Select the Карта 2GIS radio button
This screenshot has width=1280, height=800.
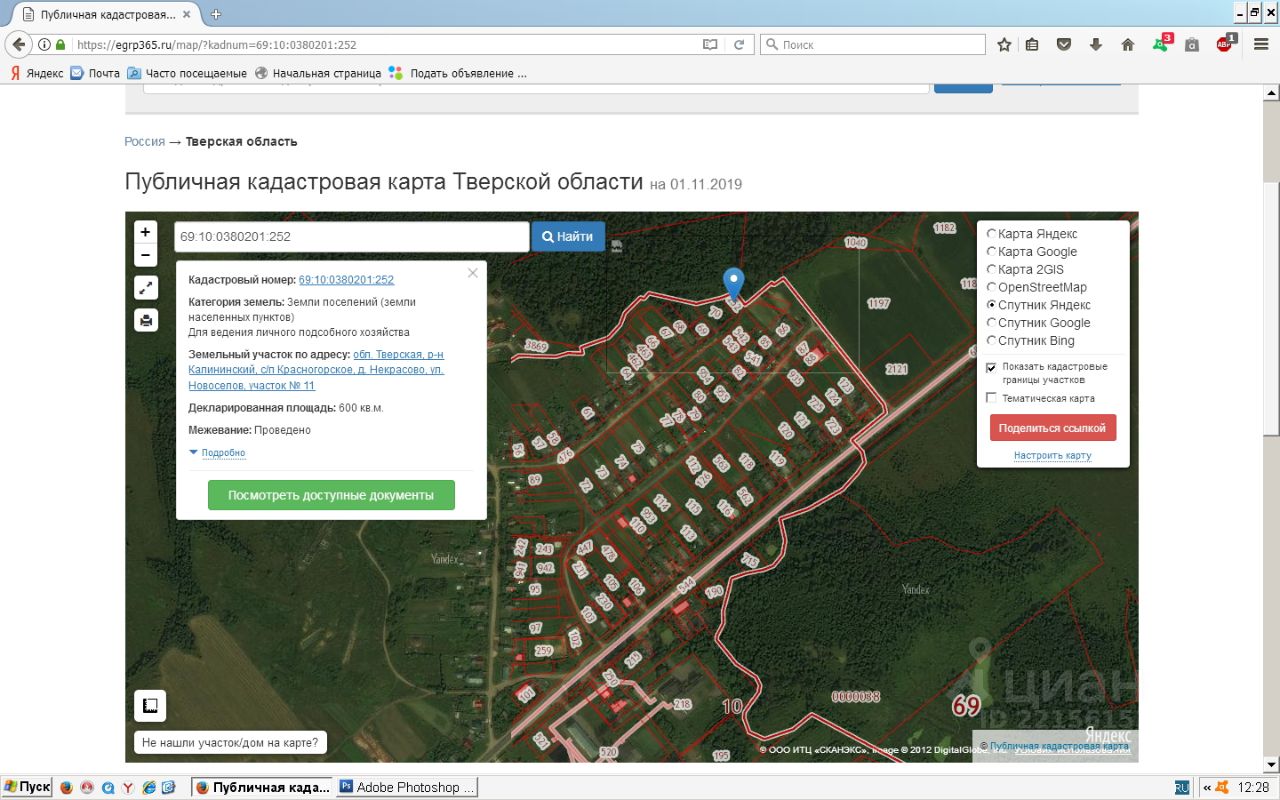pyautogui.click(x=992, y=270)
